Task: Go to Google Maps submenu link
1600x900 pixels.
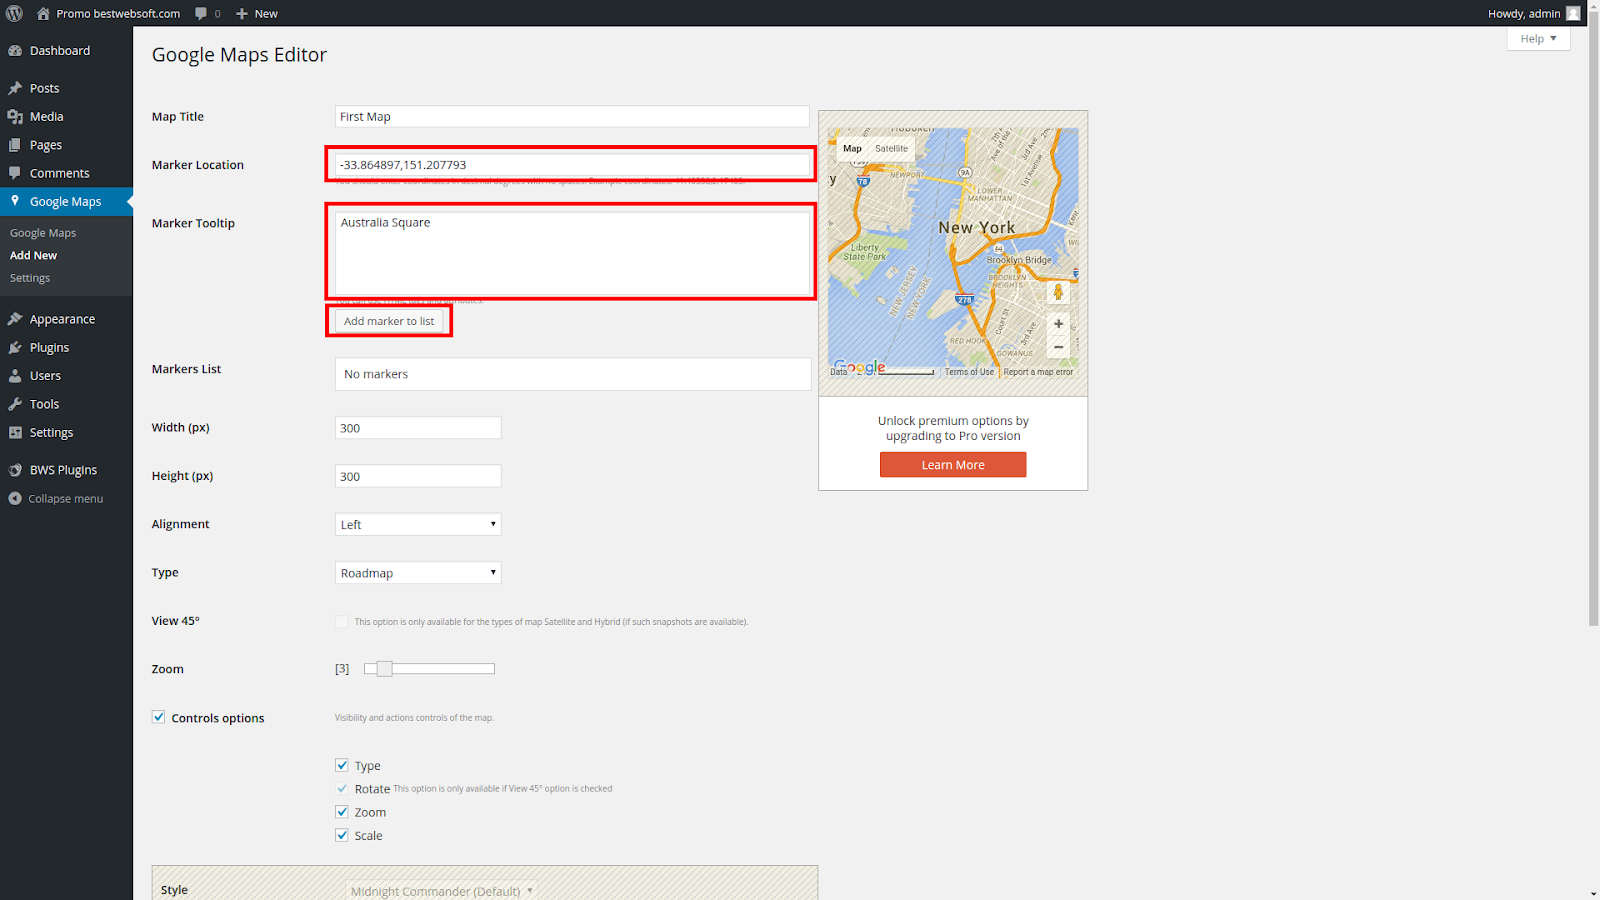Action: point(43,233)
